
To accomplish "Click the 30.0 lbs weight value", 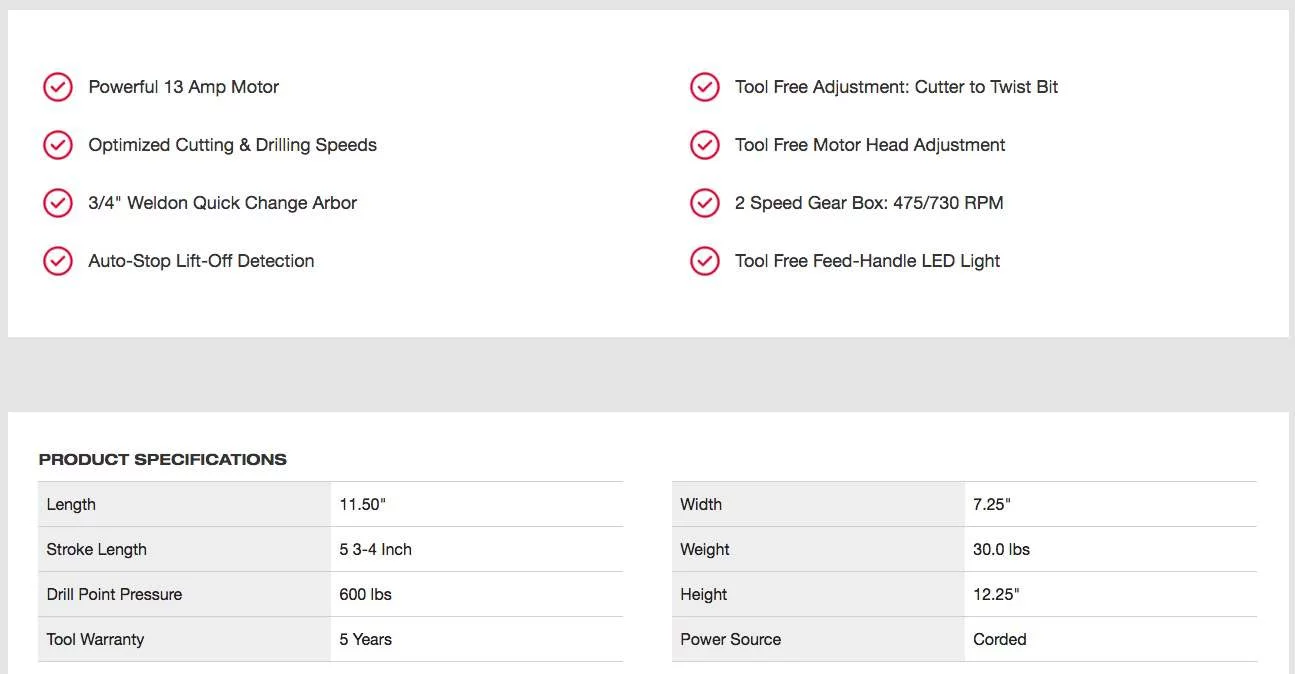I will [x=1001, y=550].
